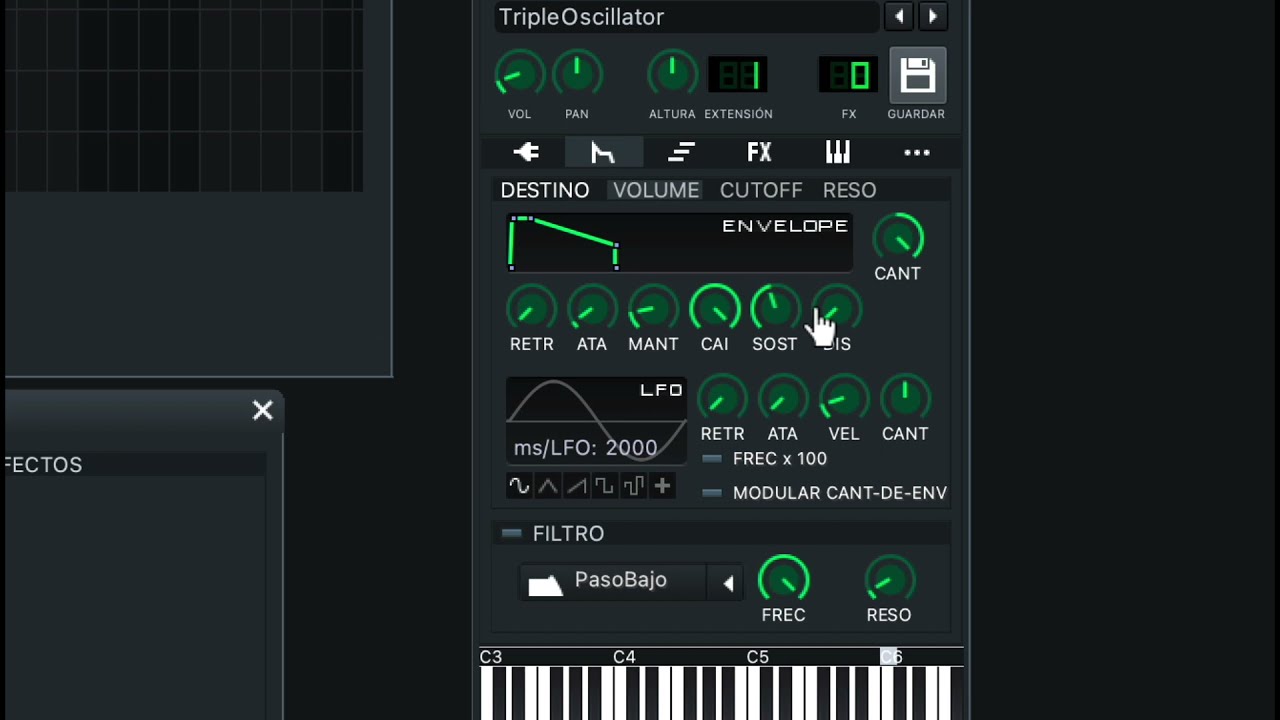Open the chord and arpeggio functions tab
Image resolution: width=1280 pixels, height=720 pixels.
pyautogui.click(x=681, y=152)
